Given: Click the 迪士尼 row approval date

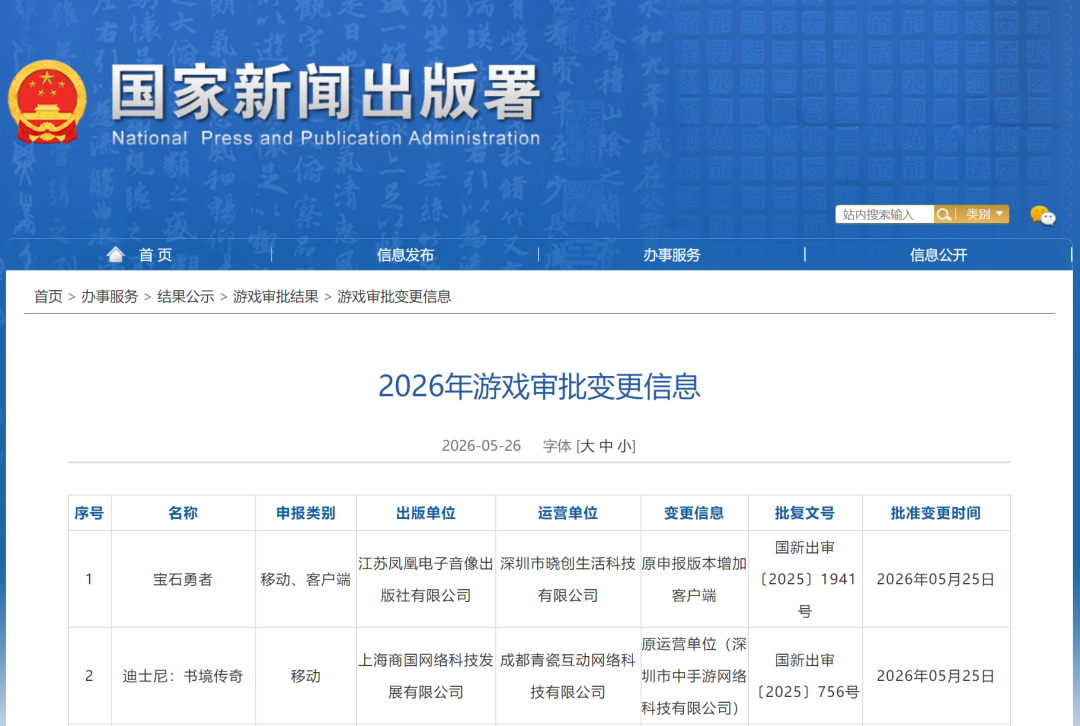Looking at the screenshot, I should point(935,676).
